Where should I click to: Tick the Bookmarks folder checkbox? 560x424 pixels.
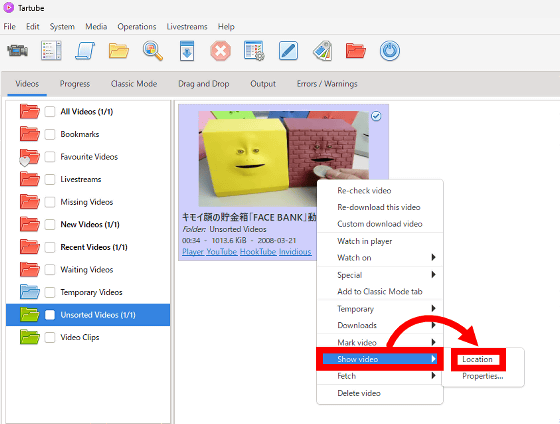pos(50,134)
